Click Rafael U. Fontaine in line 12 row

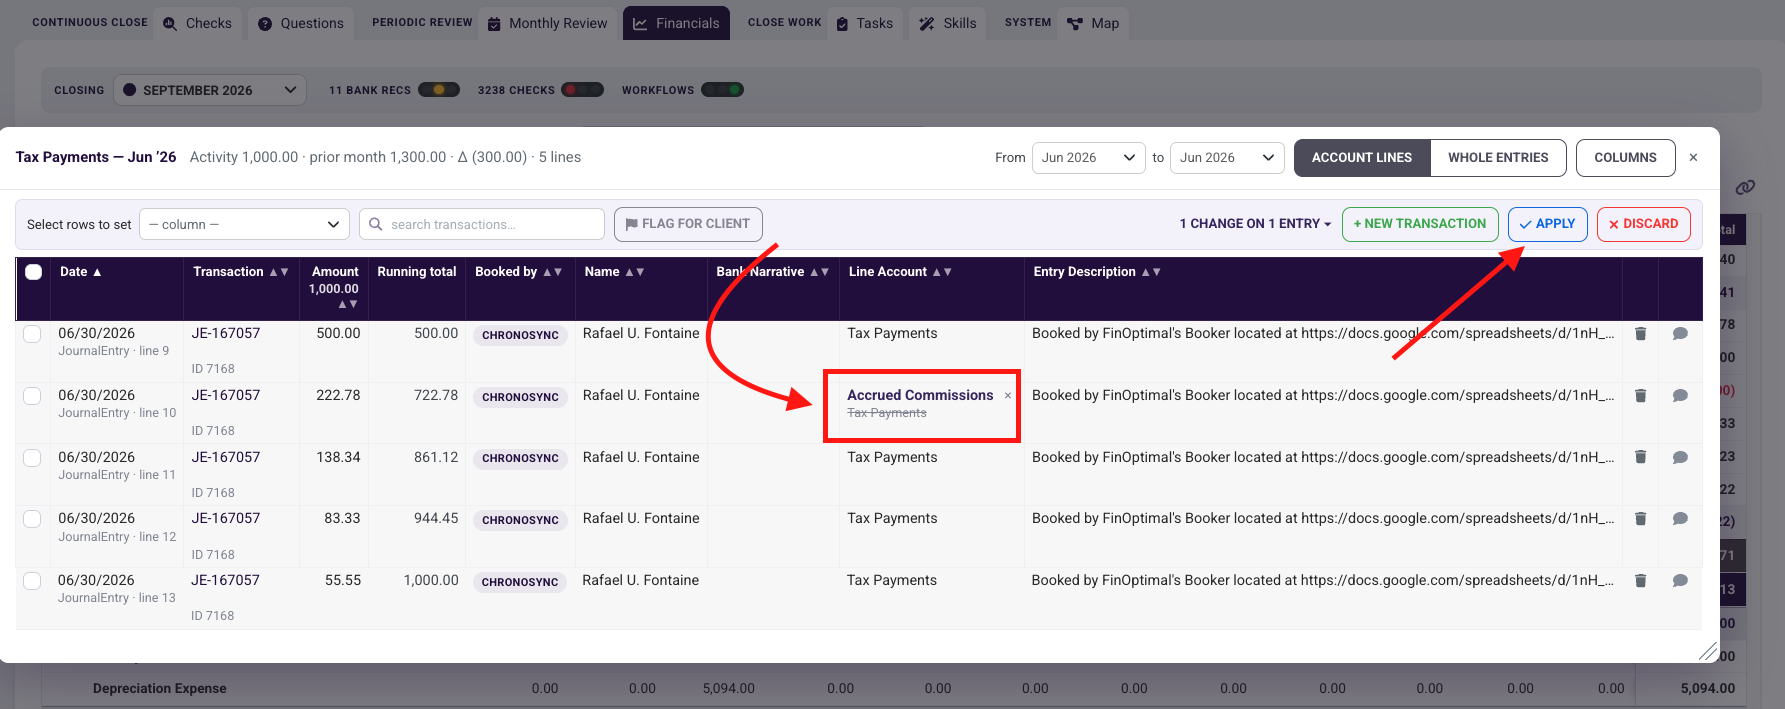point(641,519)
